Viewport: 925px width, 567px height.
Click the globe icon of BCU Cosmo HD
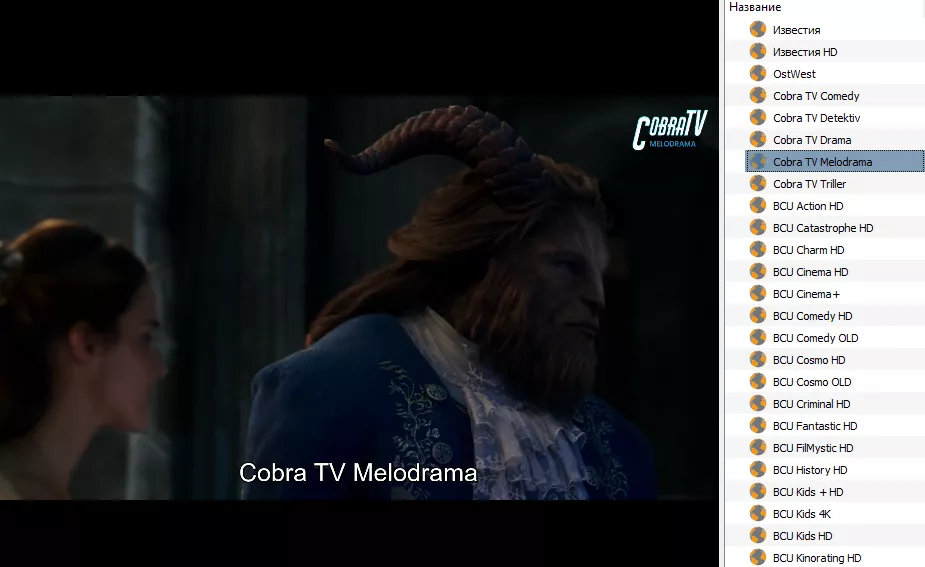click(x=757, y=360)
